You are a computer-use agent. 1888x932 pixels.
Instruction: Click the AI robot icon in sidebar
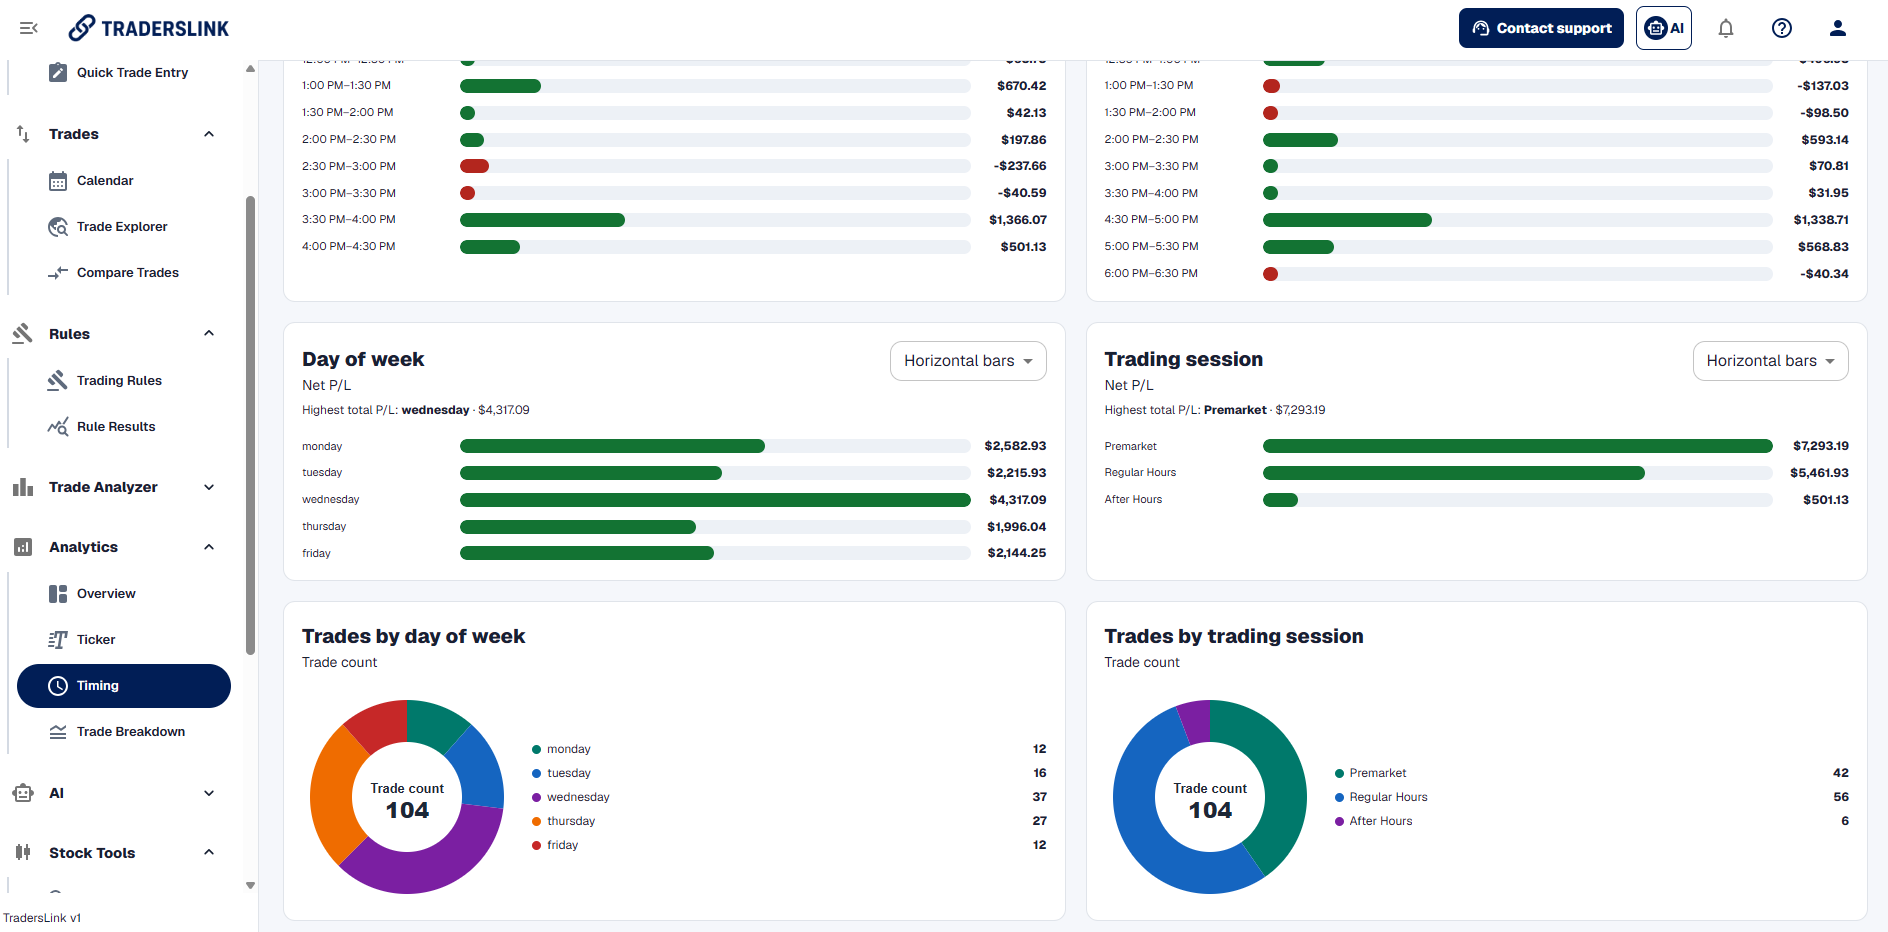[x=23, y=793]
